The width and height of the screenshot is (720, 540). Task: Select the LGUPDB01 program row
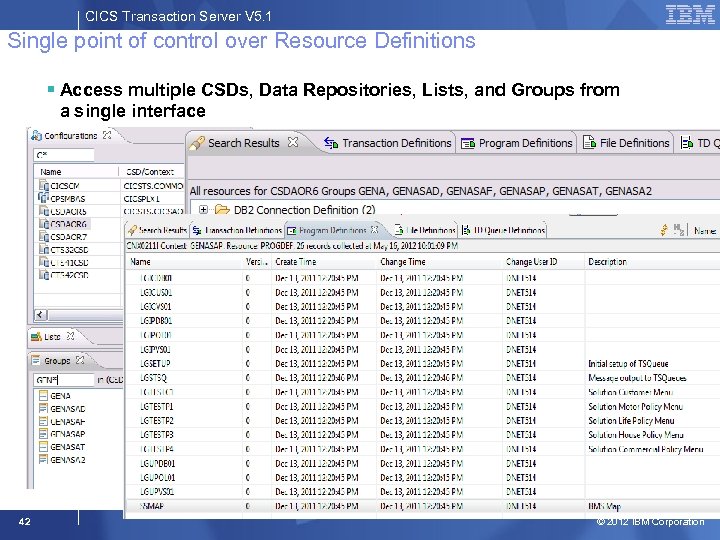[422, 463]
